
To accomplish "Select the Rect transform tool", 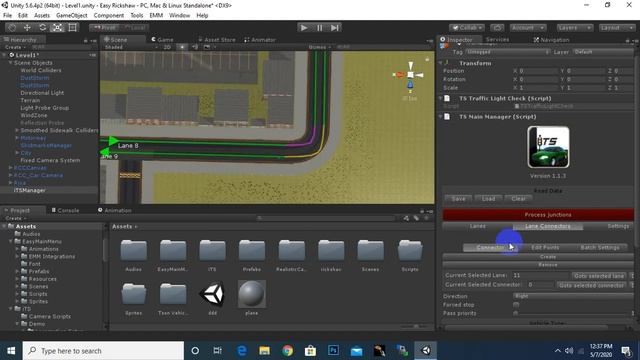I will pos(72,28).
